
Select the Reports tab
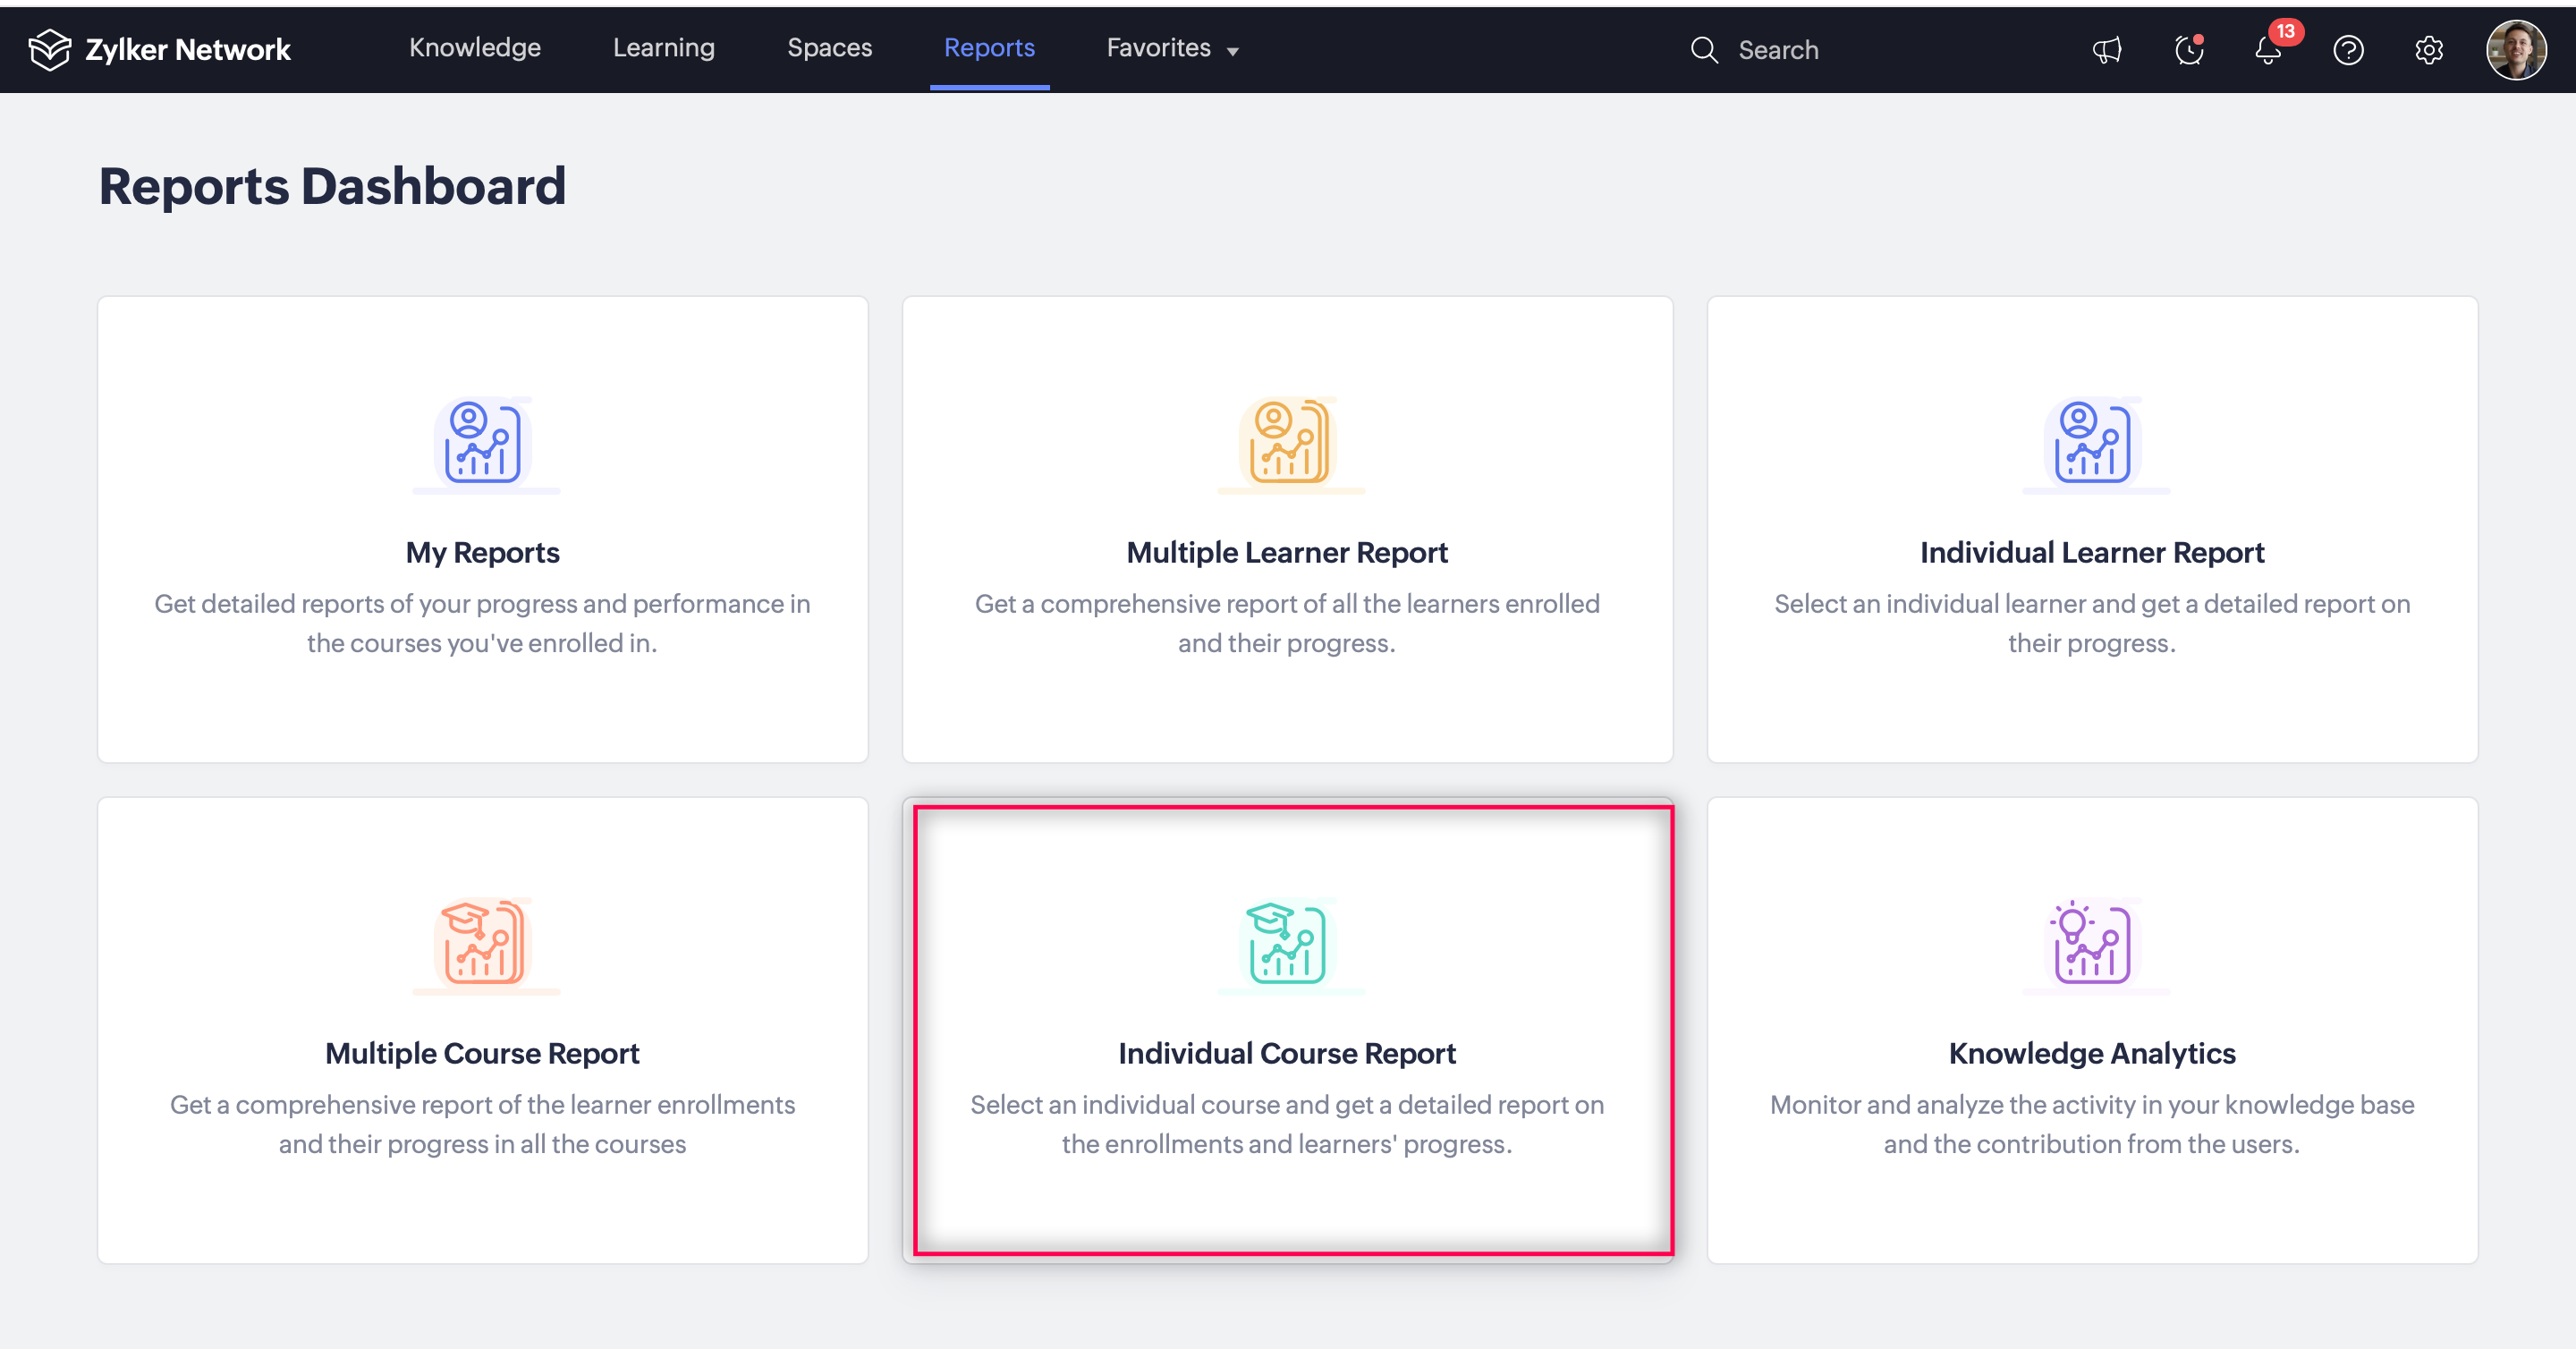[989, 48]
